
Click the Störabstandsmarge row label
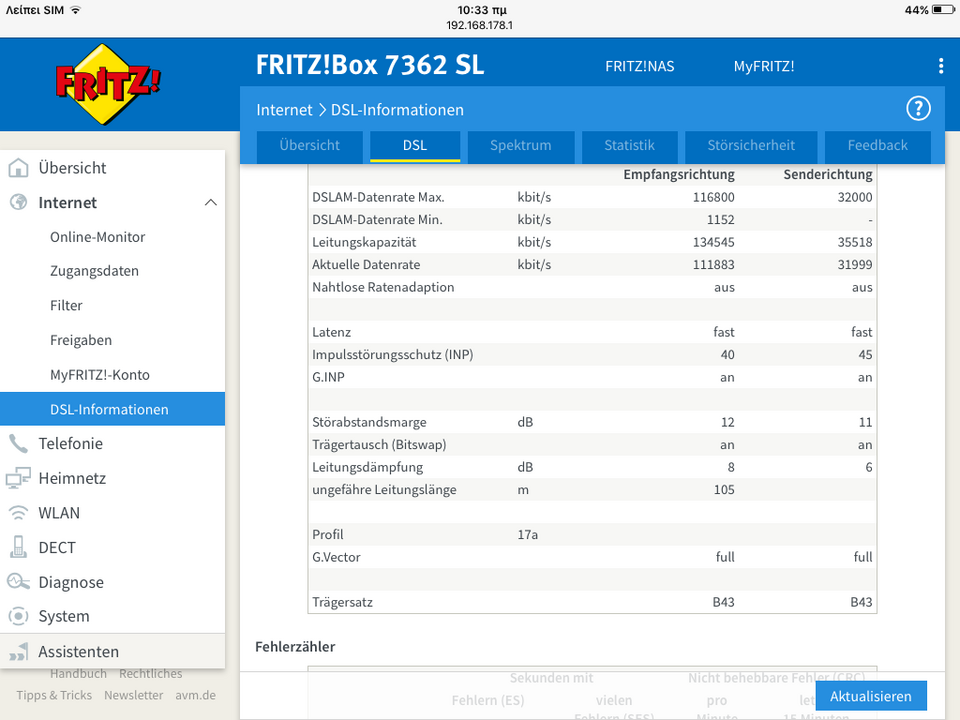(x=369, y=422)
